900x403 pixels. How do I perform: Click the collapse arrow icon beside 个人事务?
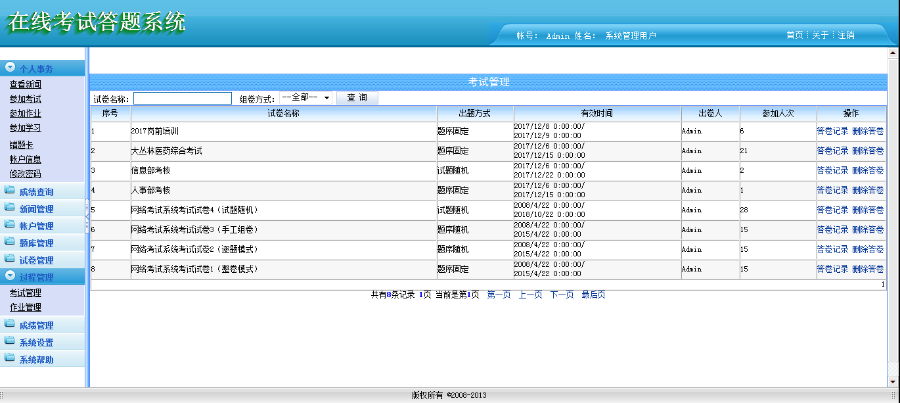(10, 67)
